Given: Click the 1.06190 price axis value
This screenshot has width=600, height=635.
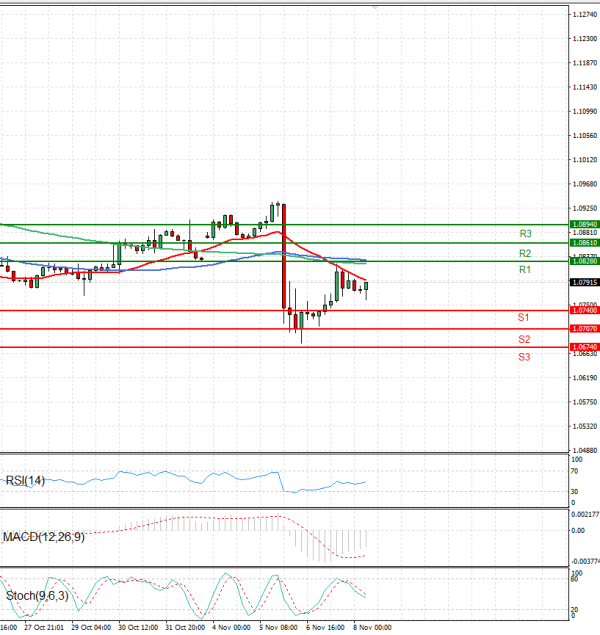Looking at the screenshot, I should (585, 378).
